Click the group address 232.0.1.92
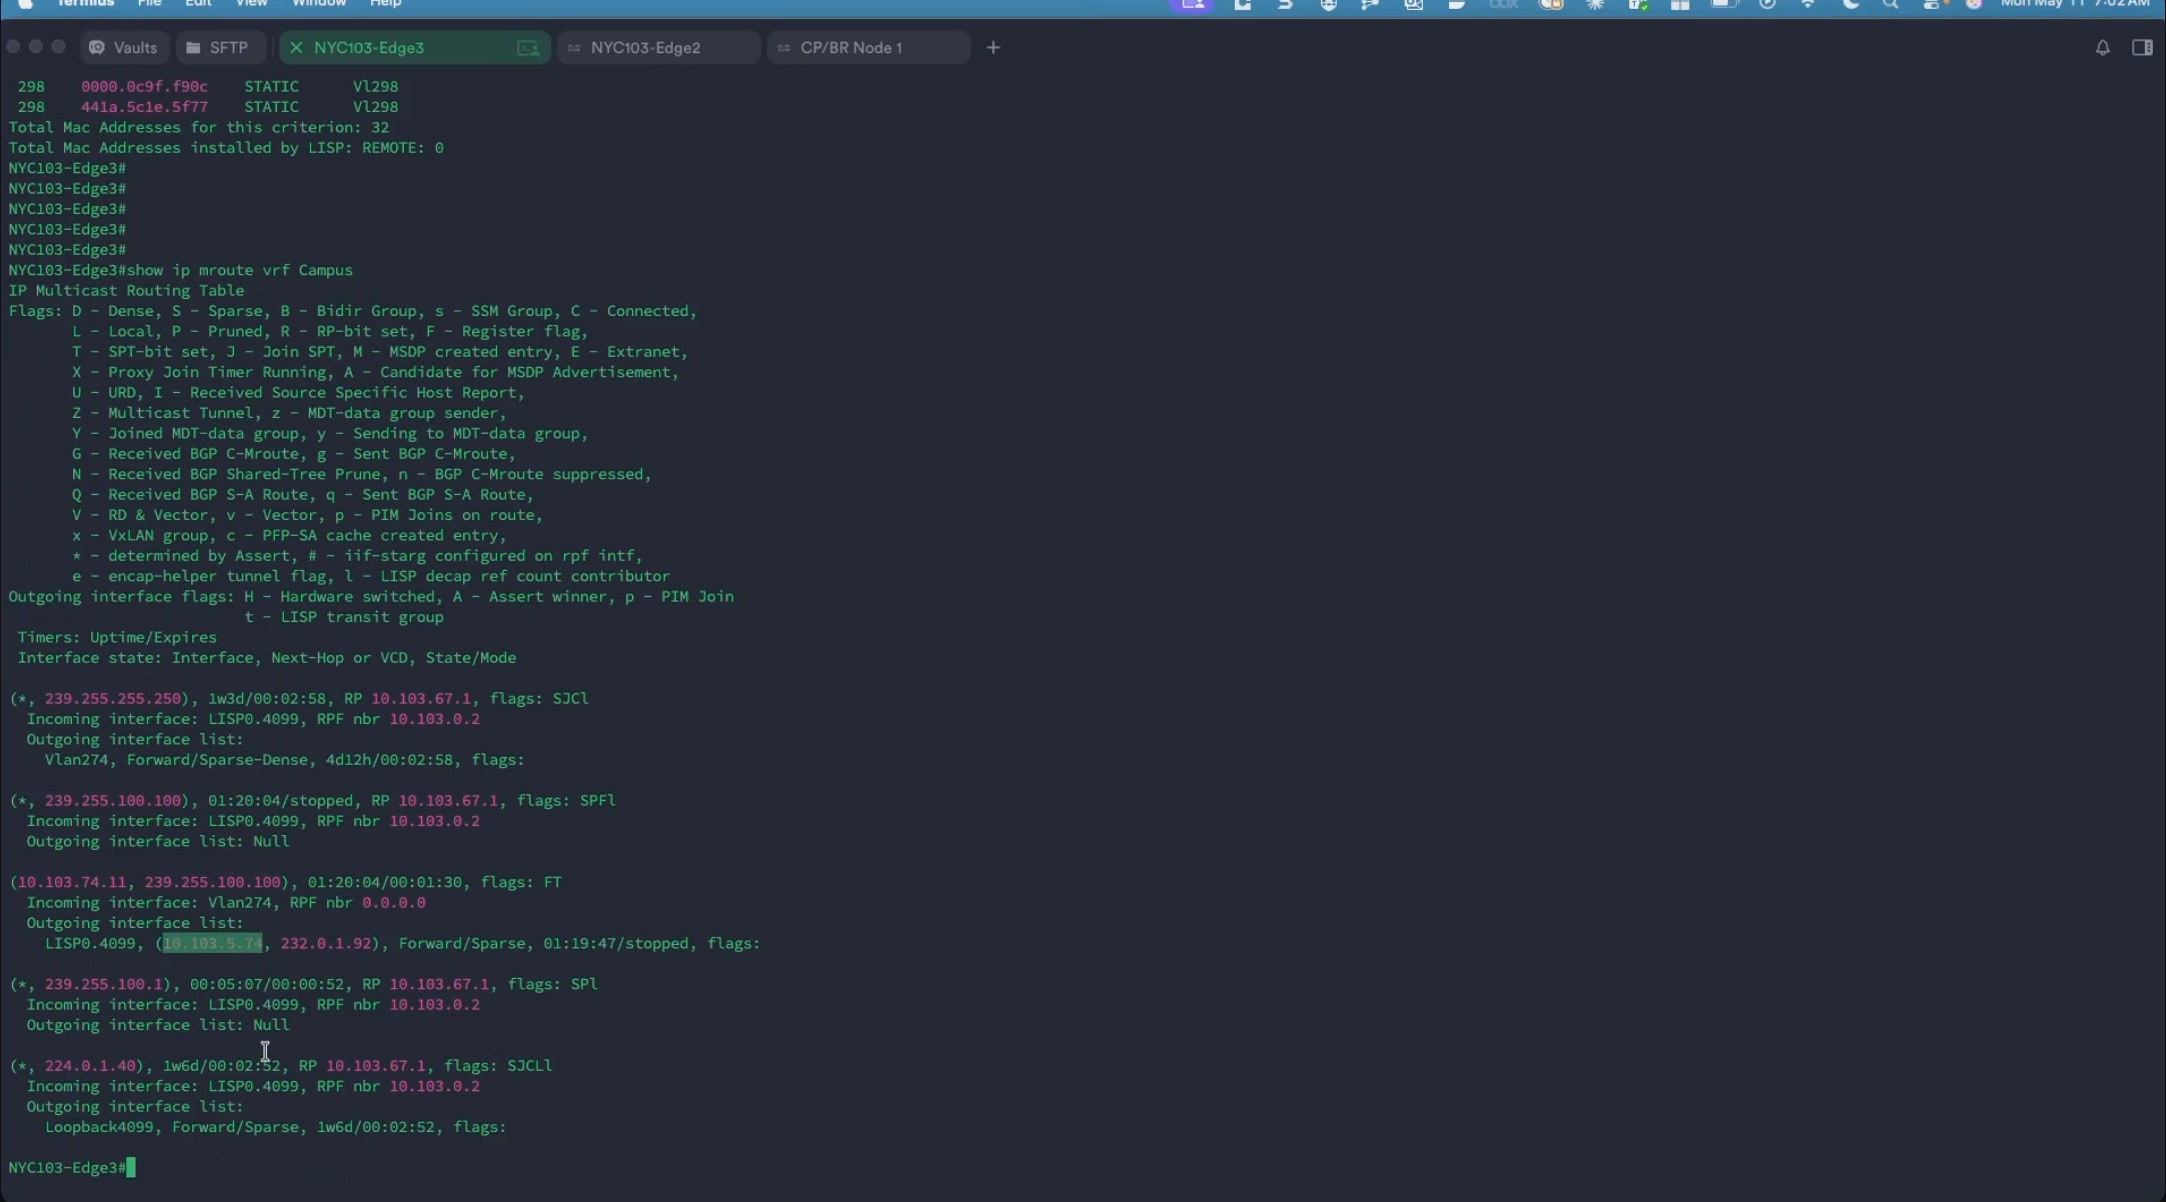2166x1202 pixels. (x=326, y=943)
